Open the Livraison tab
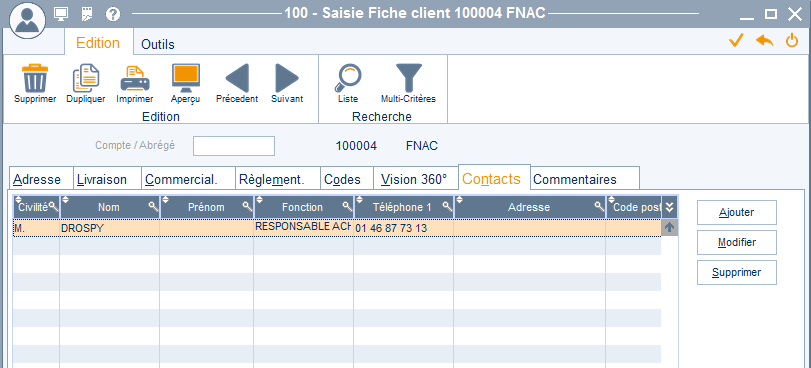 108,179
